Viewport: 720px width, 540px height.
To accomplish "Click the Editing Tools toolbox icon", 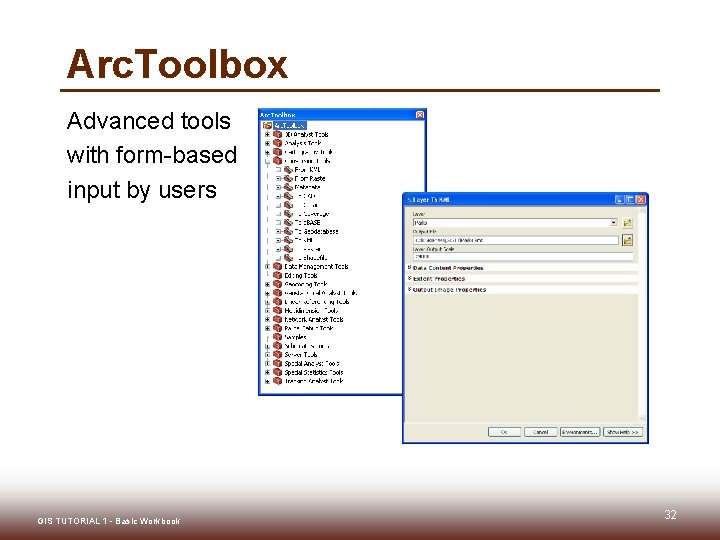I will [277, 275].
